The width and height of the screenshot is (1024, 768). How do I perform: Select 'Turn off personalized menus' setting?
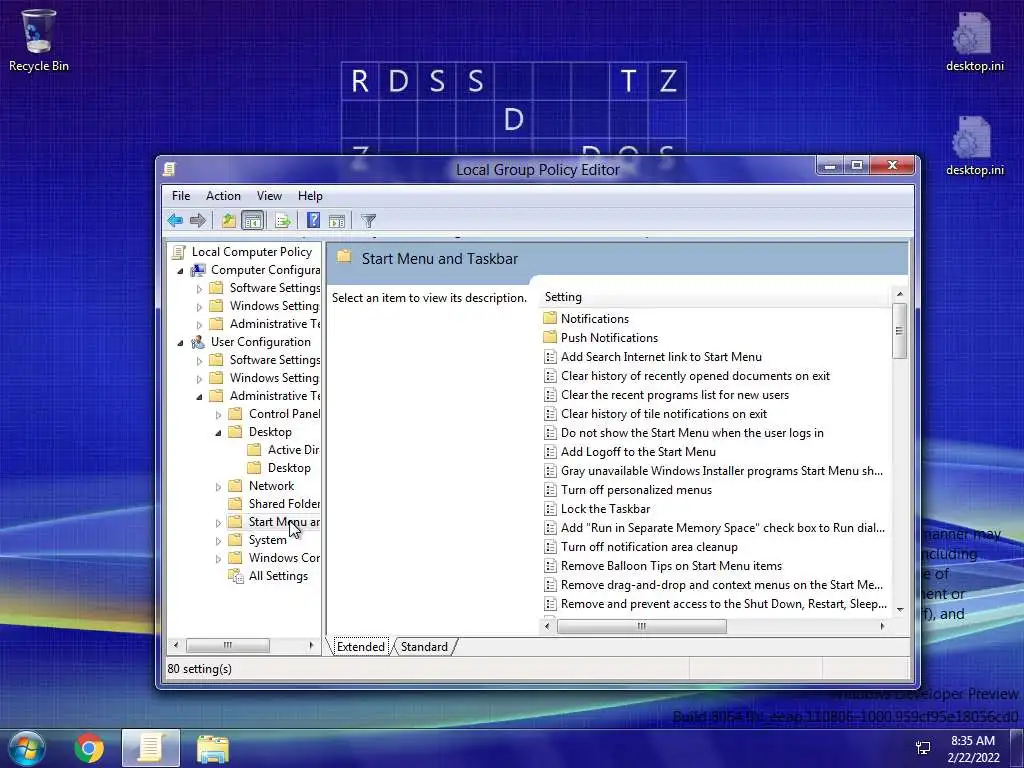(x=636, y=489)
